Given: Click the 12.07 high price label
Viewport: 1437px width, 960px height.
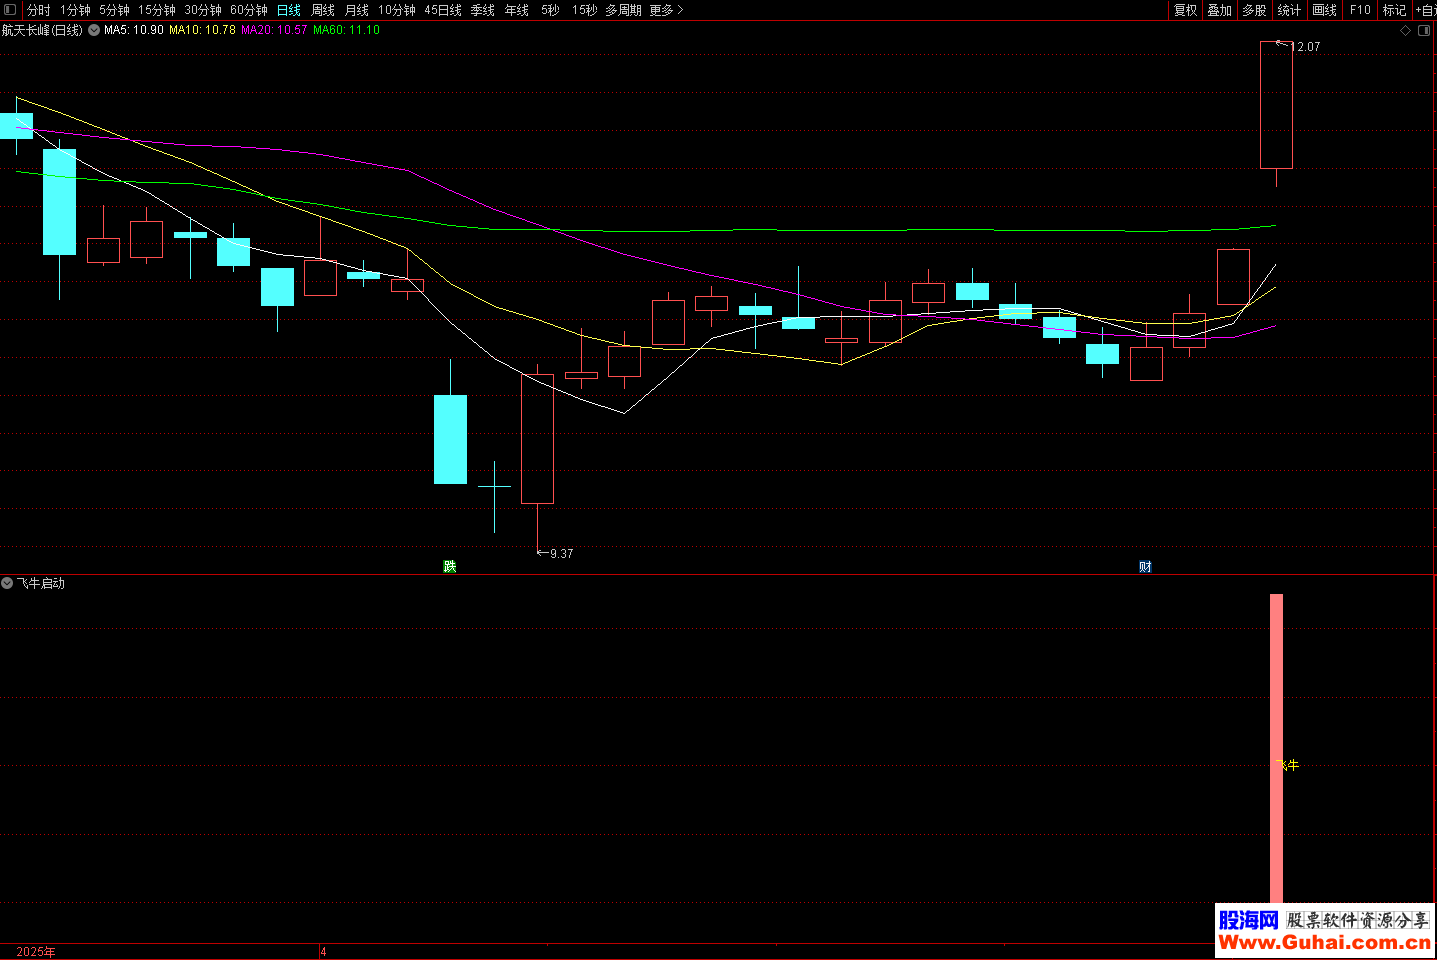Looking at the screenshot, I should [x=1306, y=47].
